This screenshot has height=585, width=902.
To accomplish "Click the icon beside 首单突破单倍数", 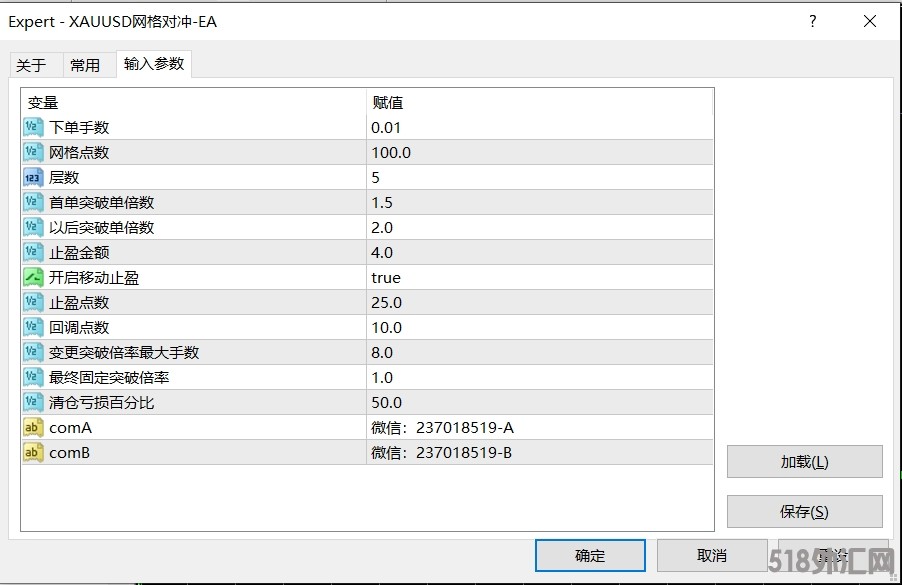I will click(33, 202).
